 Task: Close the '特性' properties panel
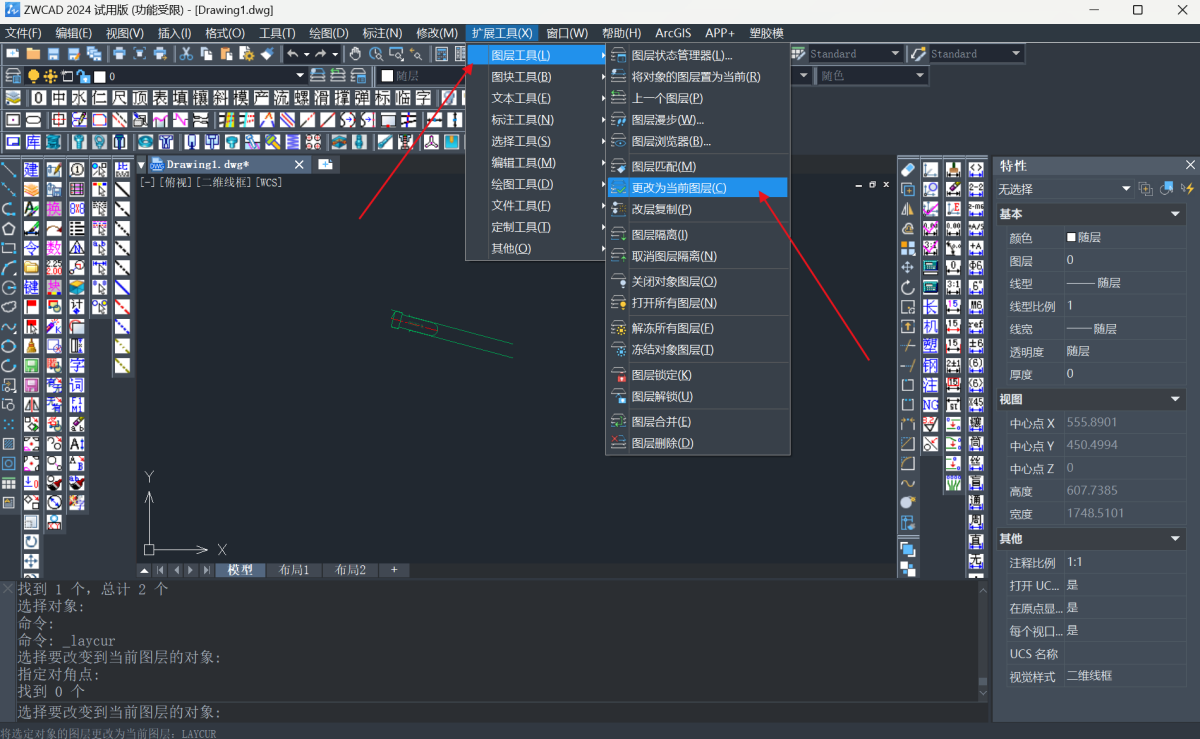tap(1190, 165)
